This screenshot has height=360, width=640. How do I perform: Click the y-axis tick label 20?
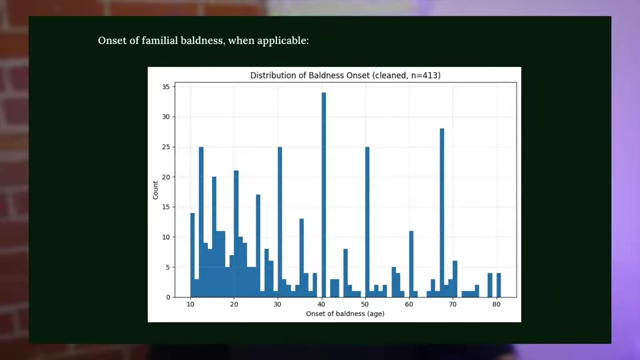pos(166,177)
